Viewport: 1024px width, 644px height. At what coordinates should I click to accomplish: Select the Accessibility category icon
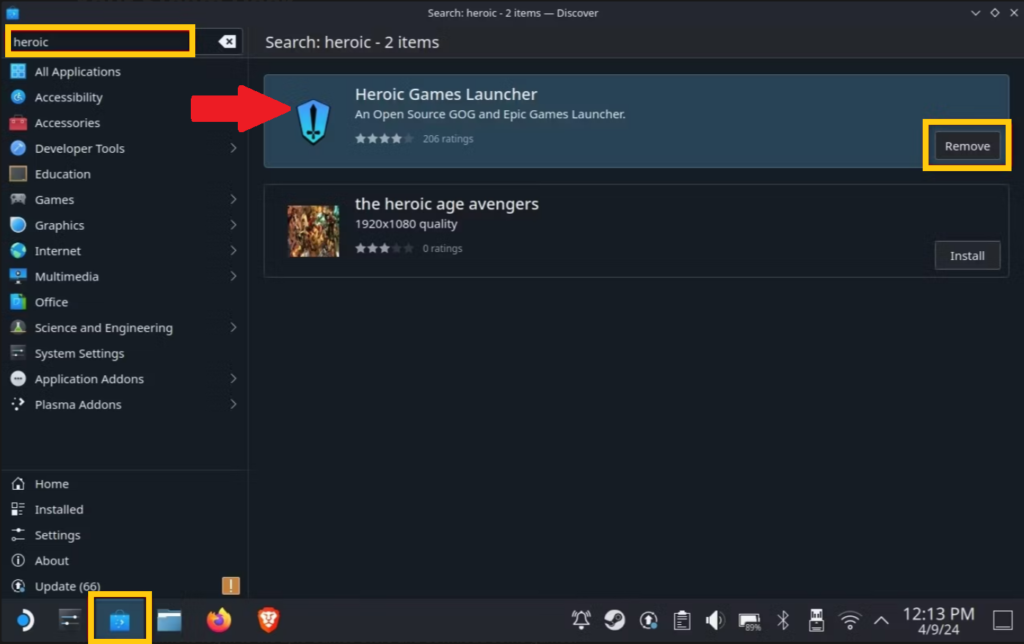coord(18,97)
